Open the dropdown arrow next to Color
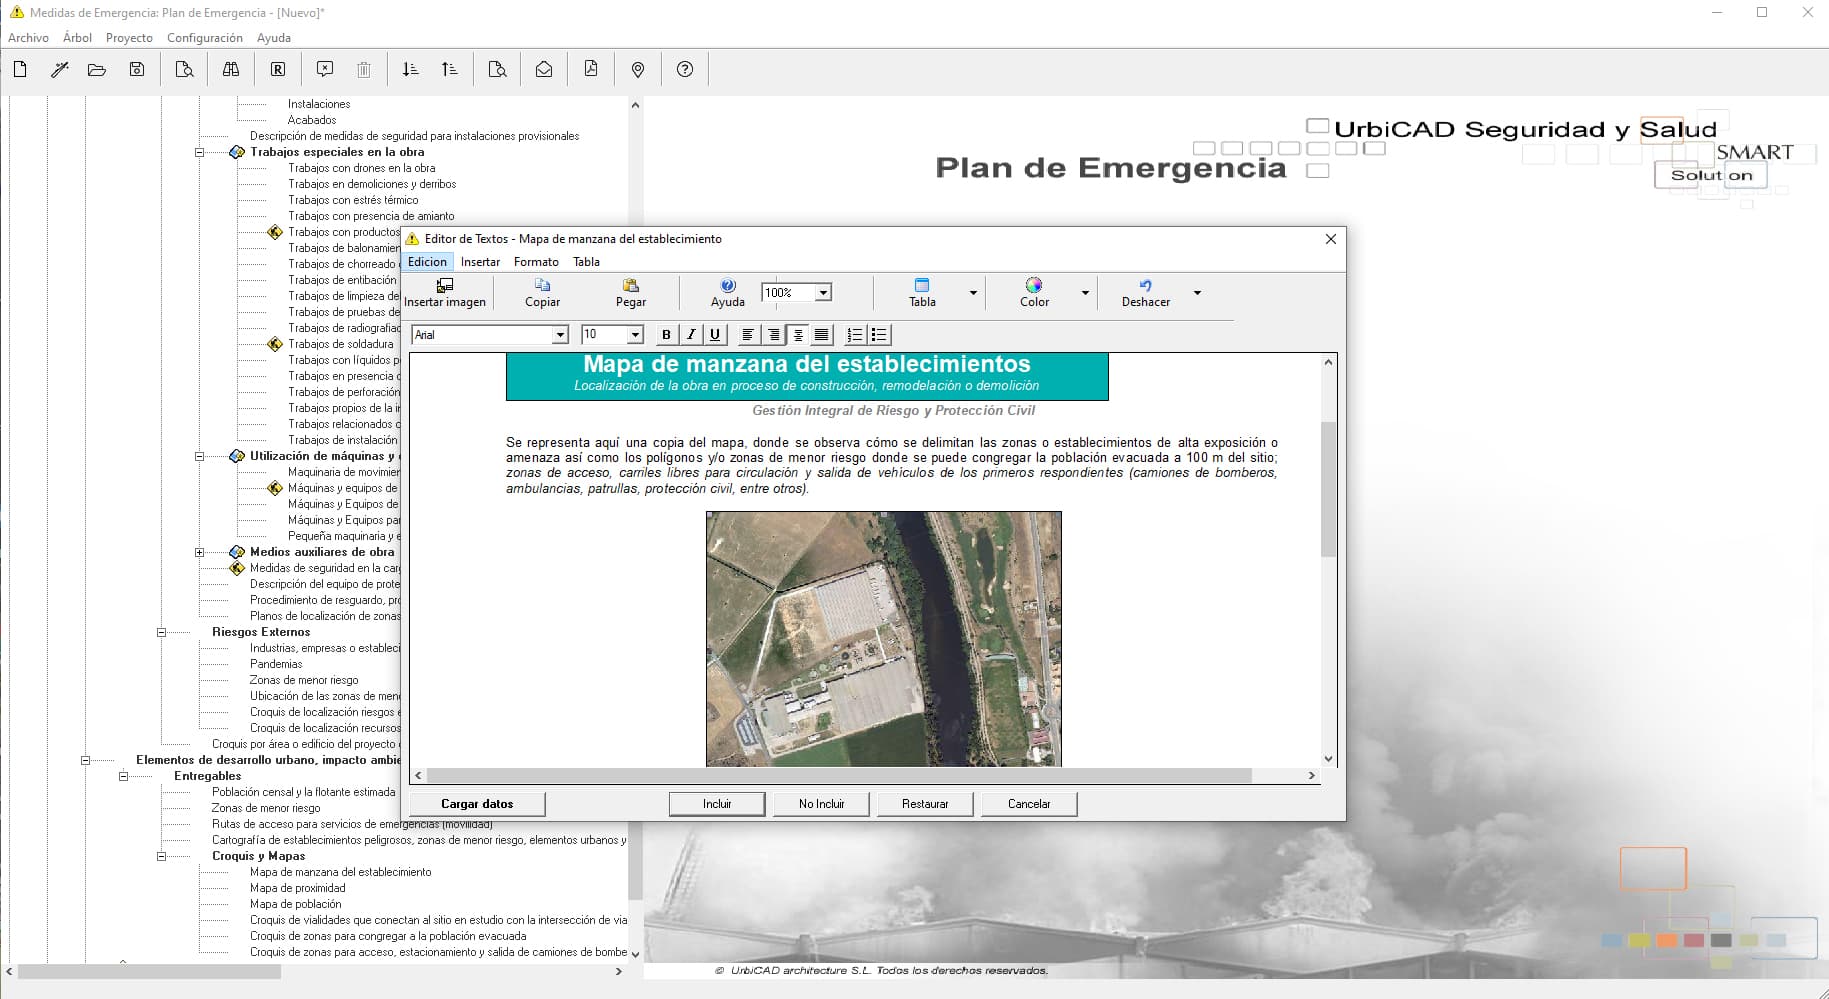Screen dimensions: 1829x999 tap(1085, 293)
